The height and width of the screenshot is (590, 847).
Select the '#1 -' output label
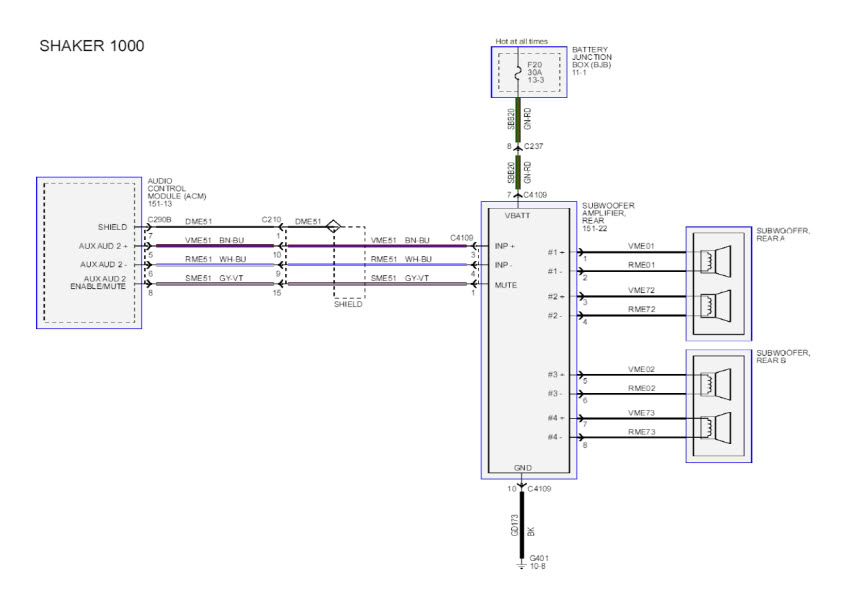pyautogui.click(x=555, y=271)
